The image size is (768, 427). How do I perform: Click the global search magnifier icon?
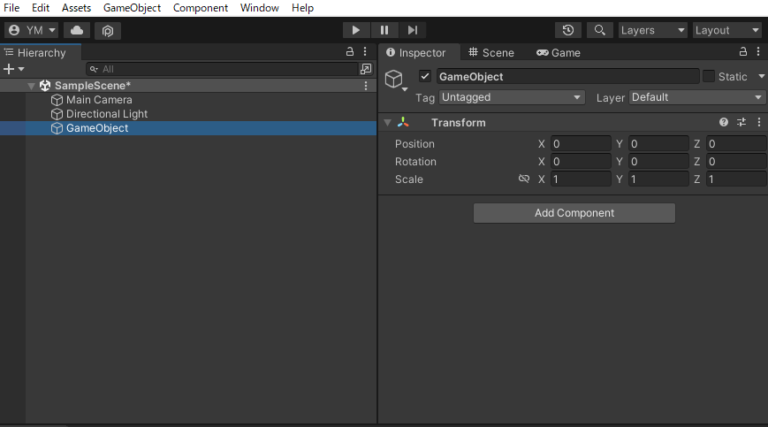[x=600, y=30]
